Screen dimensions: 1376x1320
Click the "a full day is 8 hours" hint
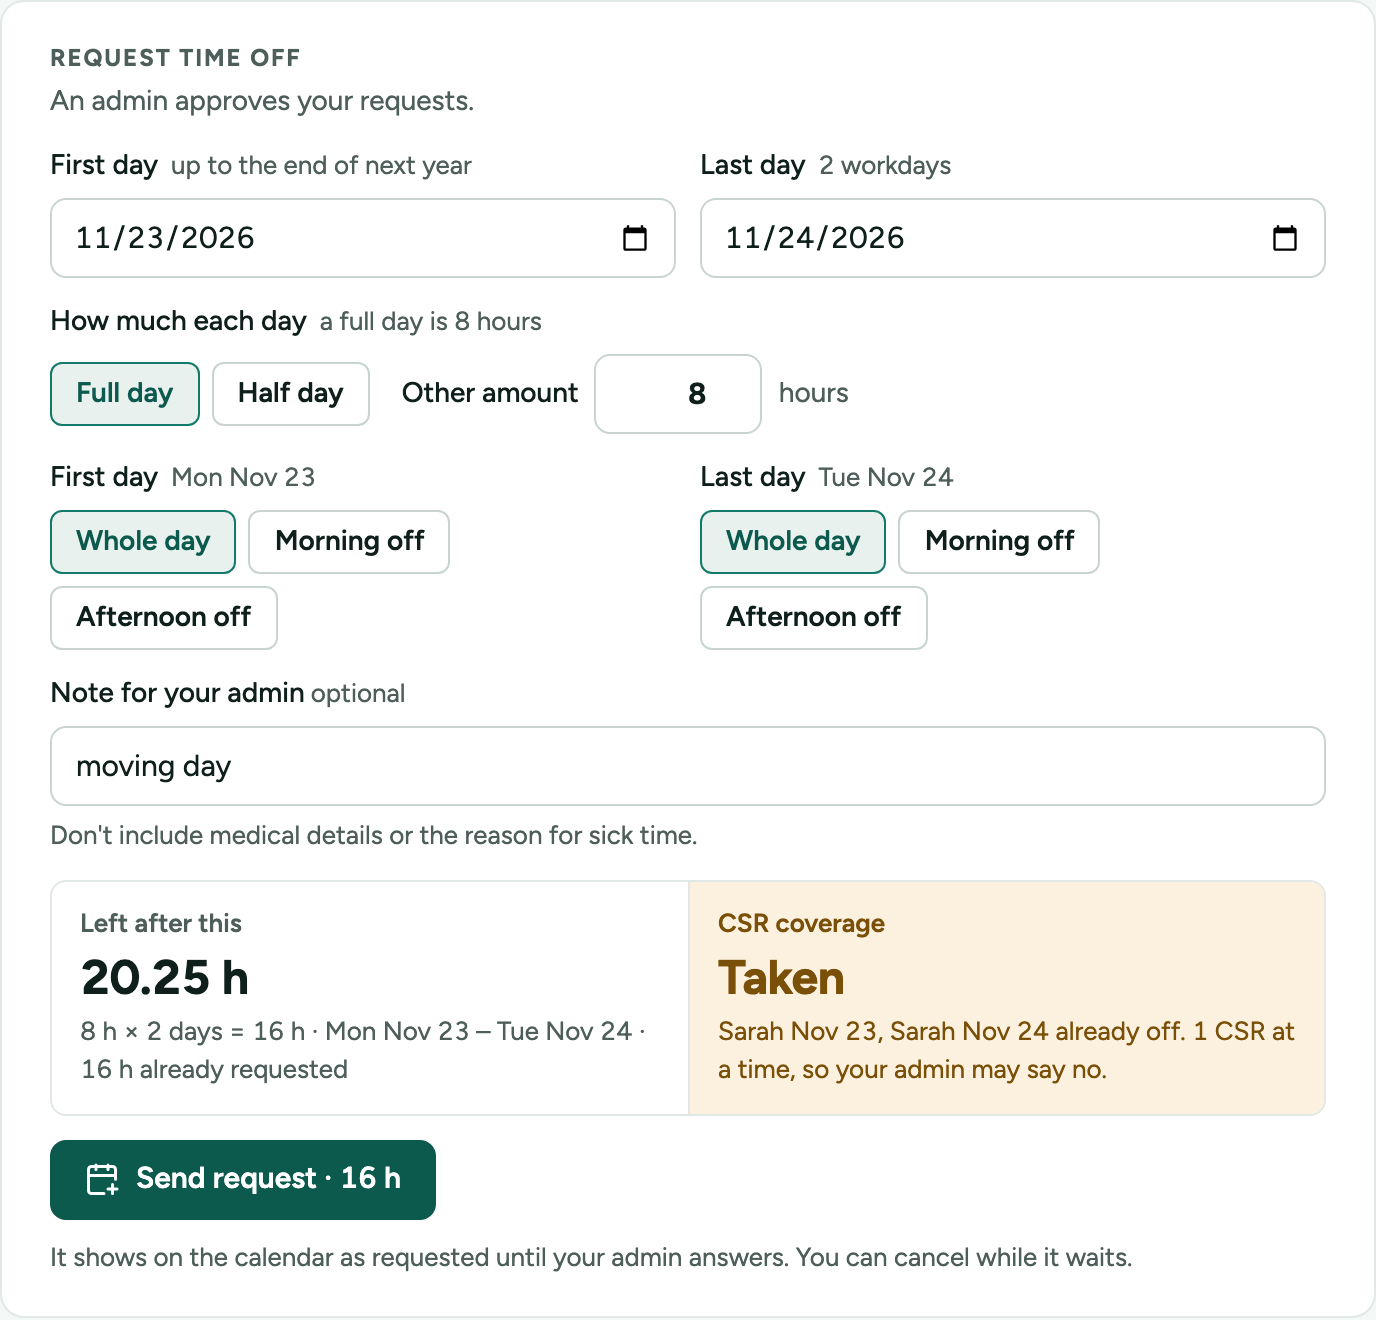[431, 321]
